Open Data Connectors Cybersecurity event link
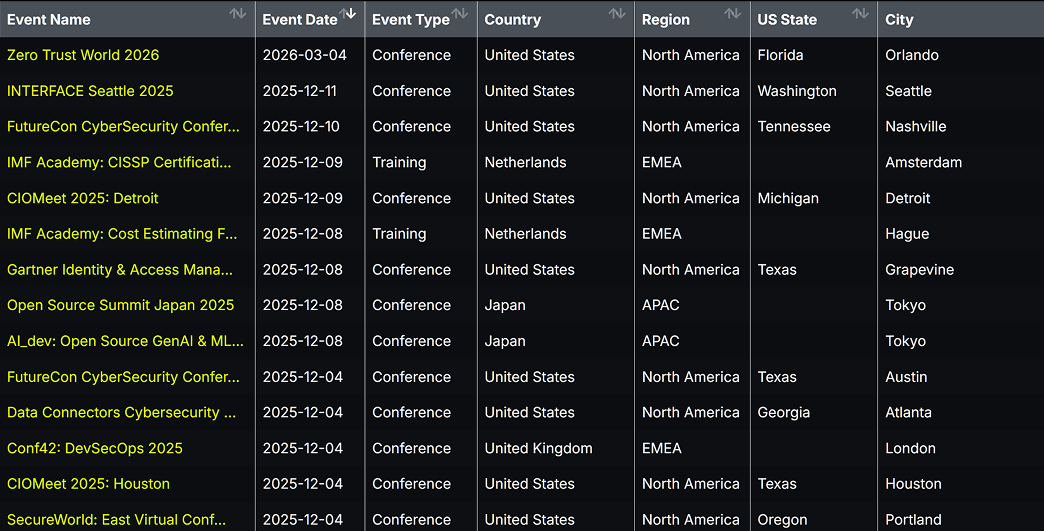This screenshot has height=531, width=1044. click(121, 413)
